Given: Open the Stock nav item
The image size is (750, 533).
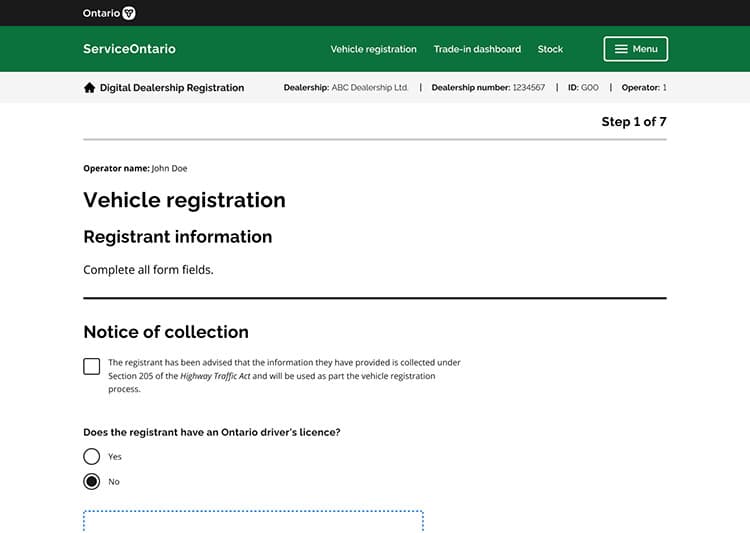Looking at the screenshot, I should (550, 49).
